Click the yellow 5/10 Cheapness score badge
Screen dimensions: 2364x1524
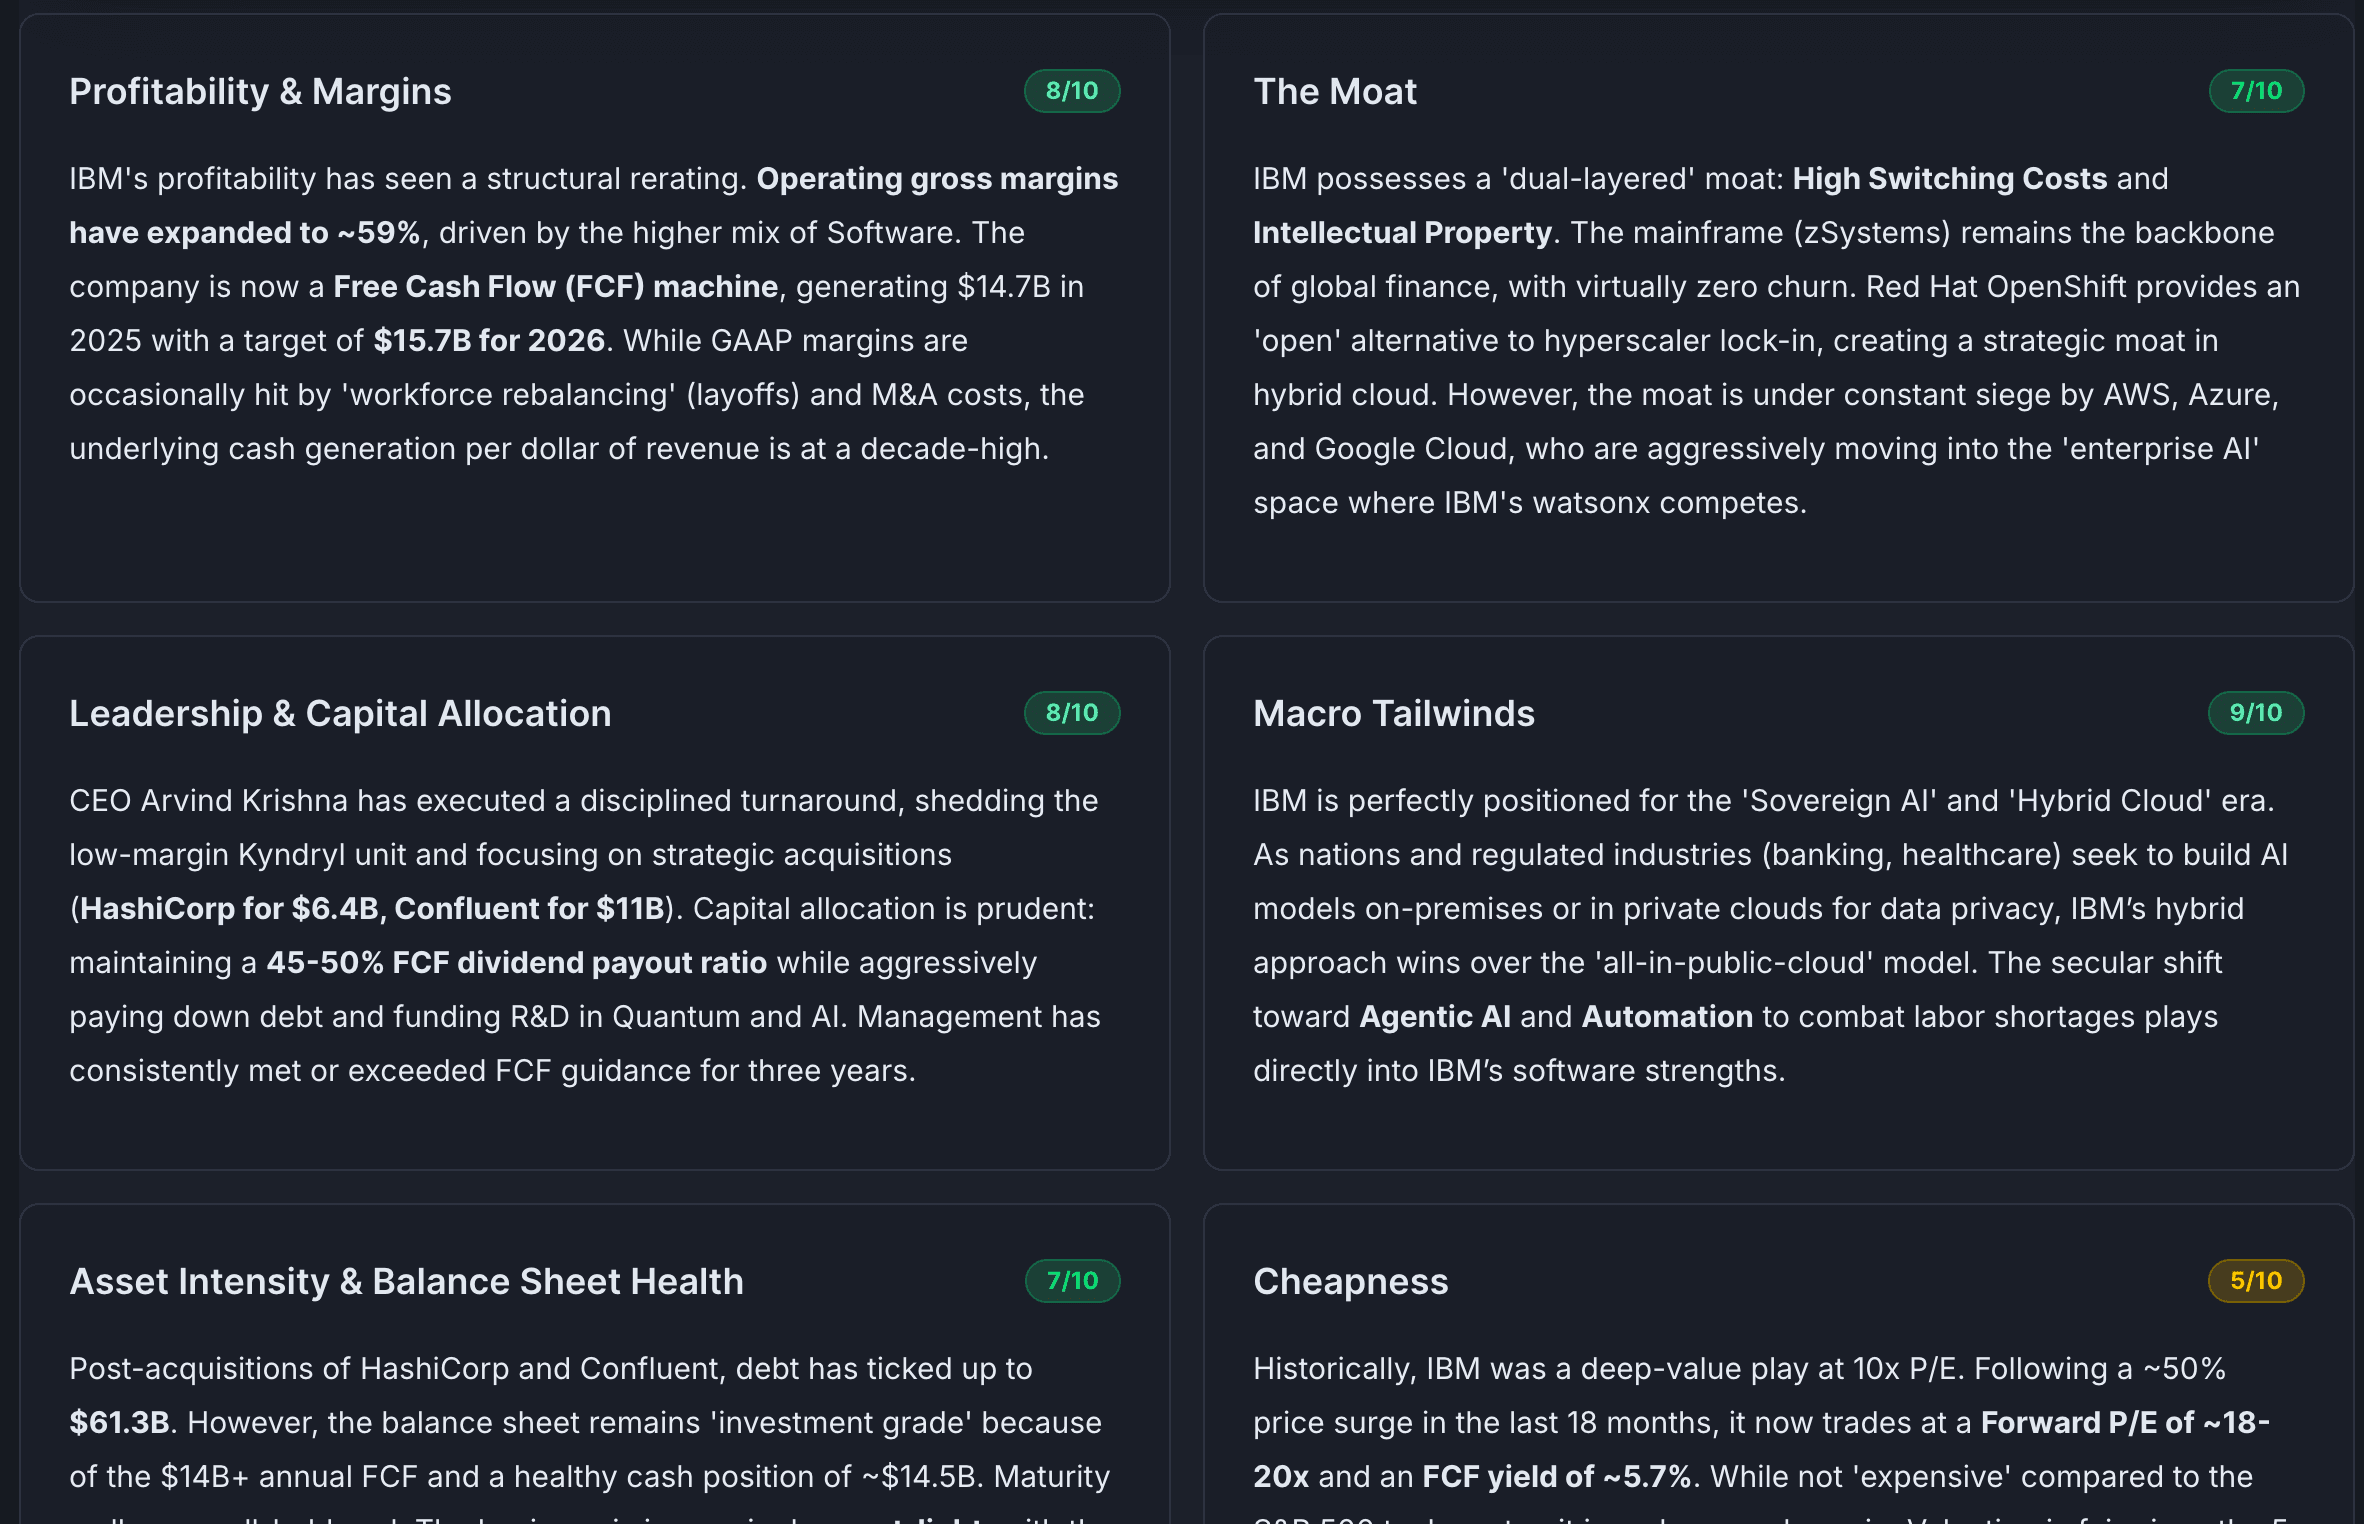click(2255, 1281)
